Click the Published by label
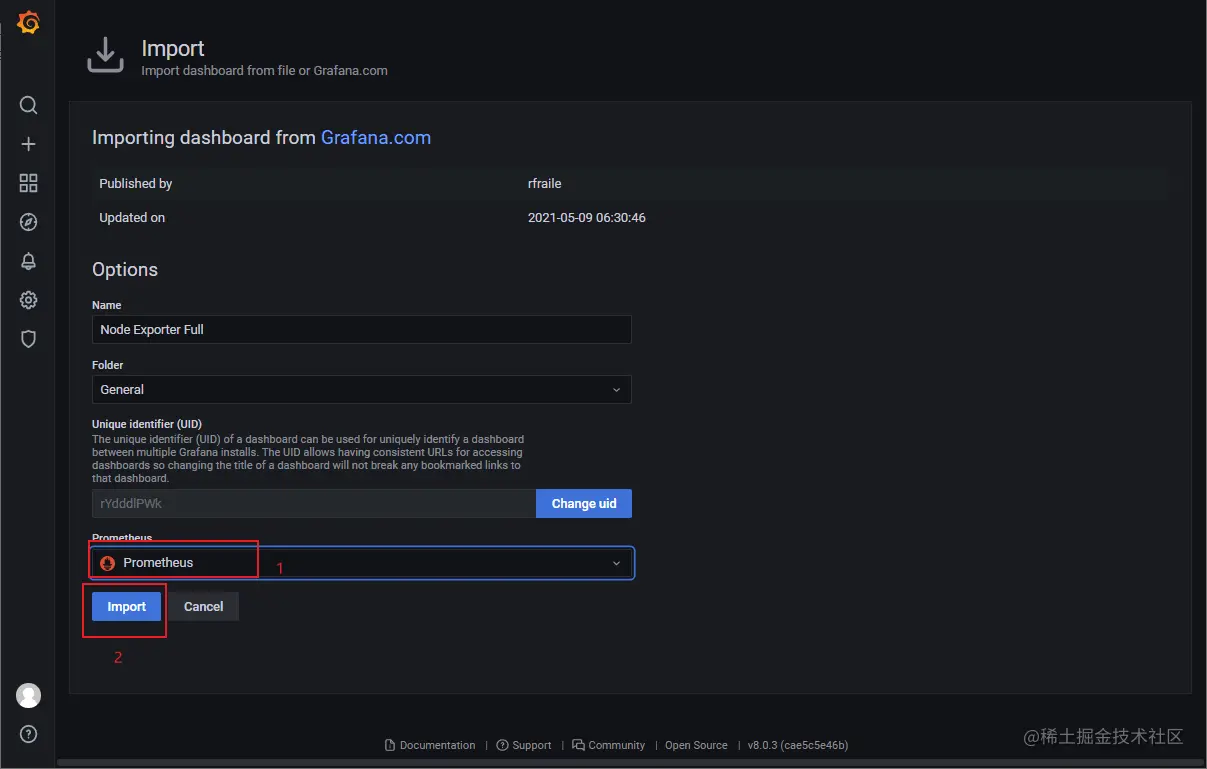The height and width of the screenshot is (769, 1207). tap(136, 183)
